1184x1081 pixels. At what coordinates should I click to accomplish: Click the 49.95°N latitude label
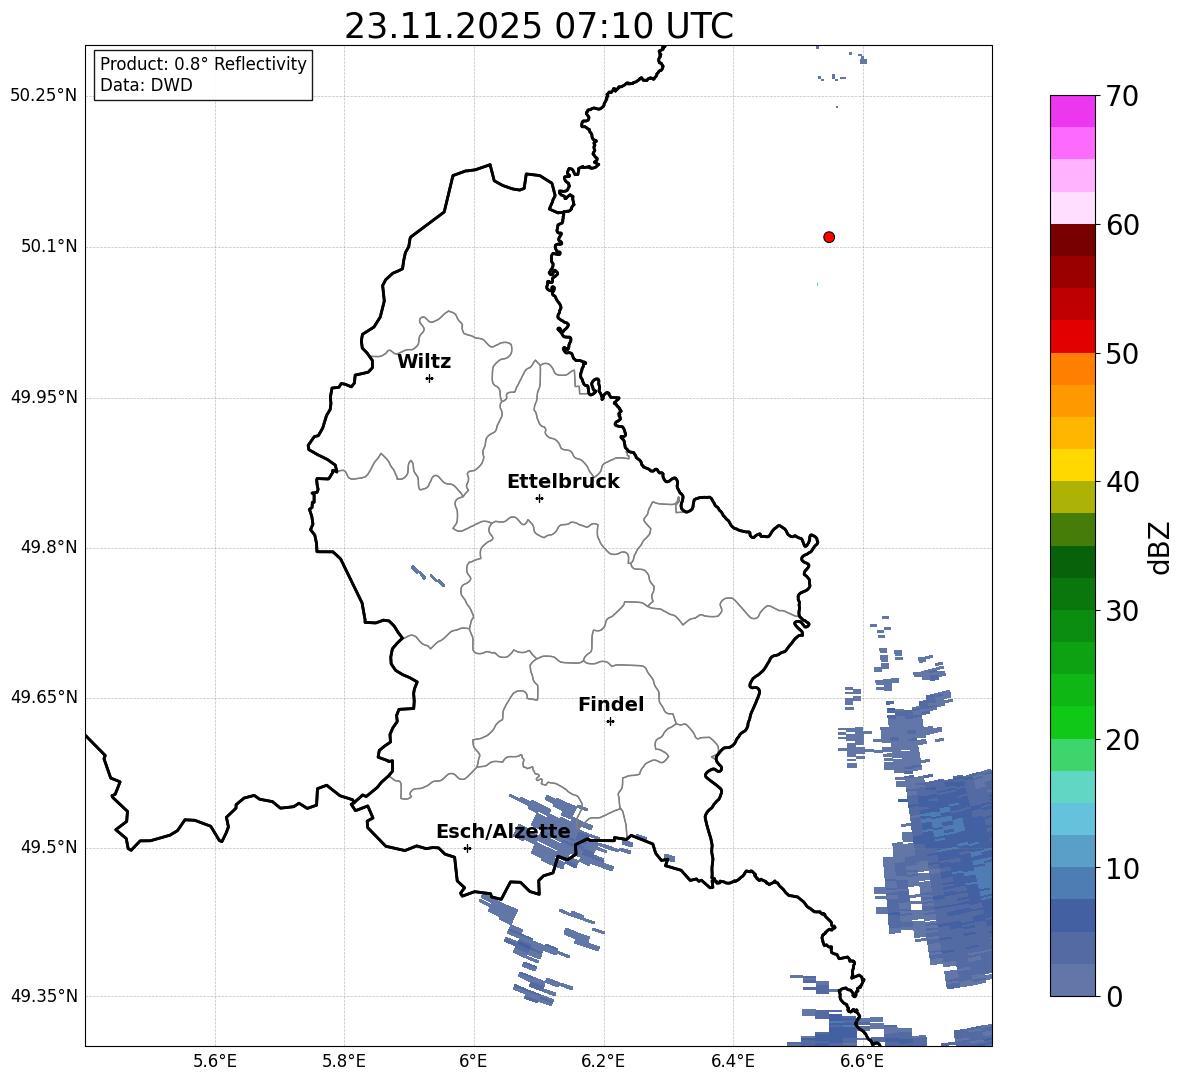(44, 397)
